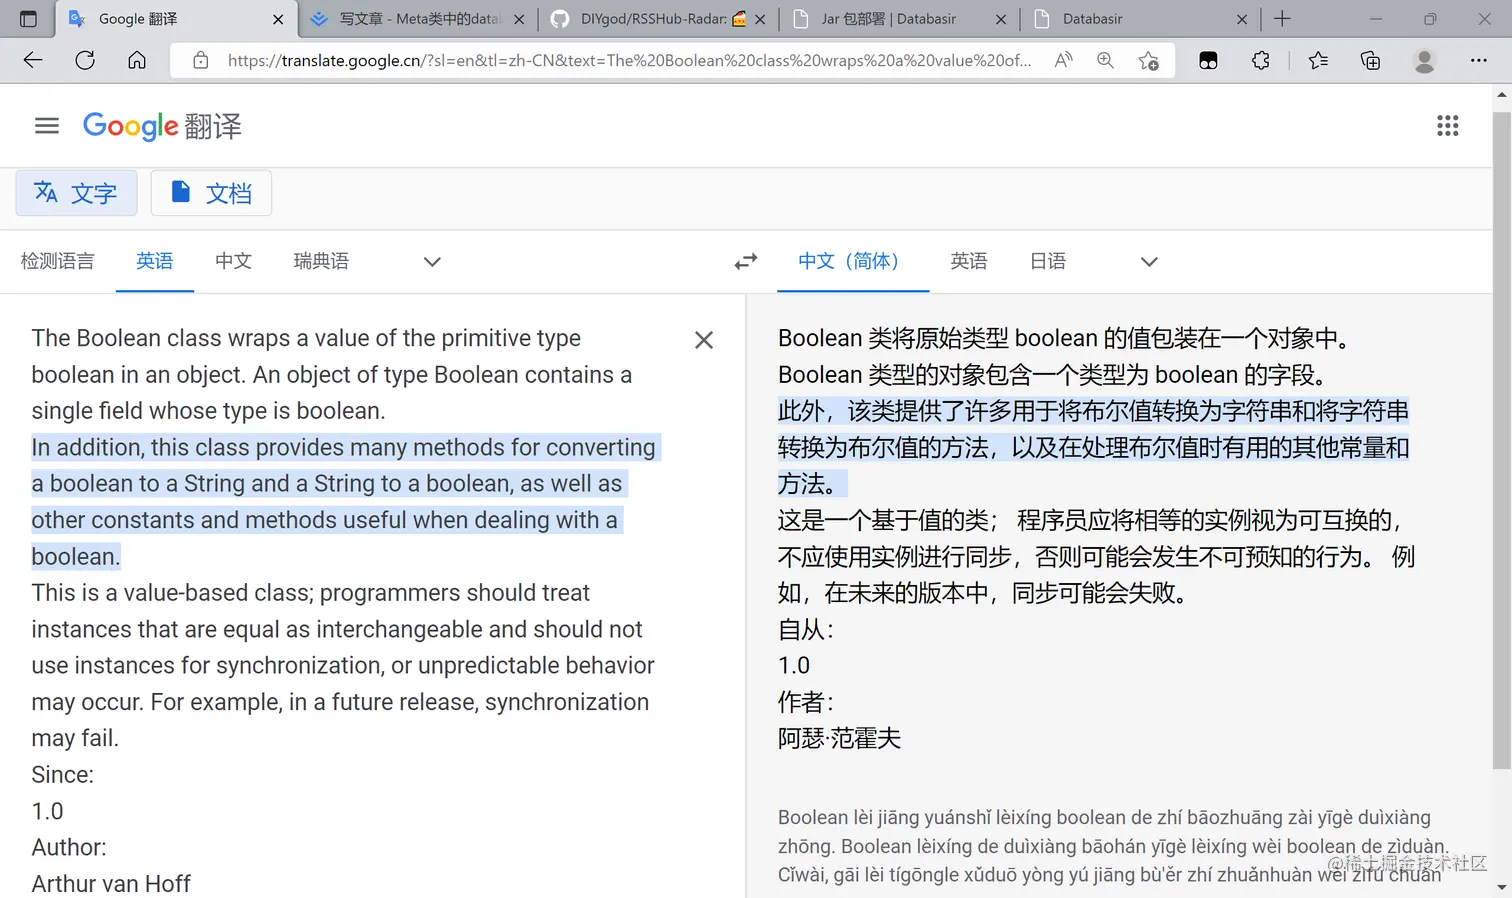Open the Google Translate main menu hamburger
Screen dimensions: 1512x898
(47, 126)
